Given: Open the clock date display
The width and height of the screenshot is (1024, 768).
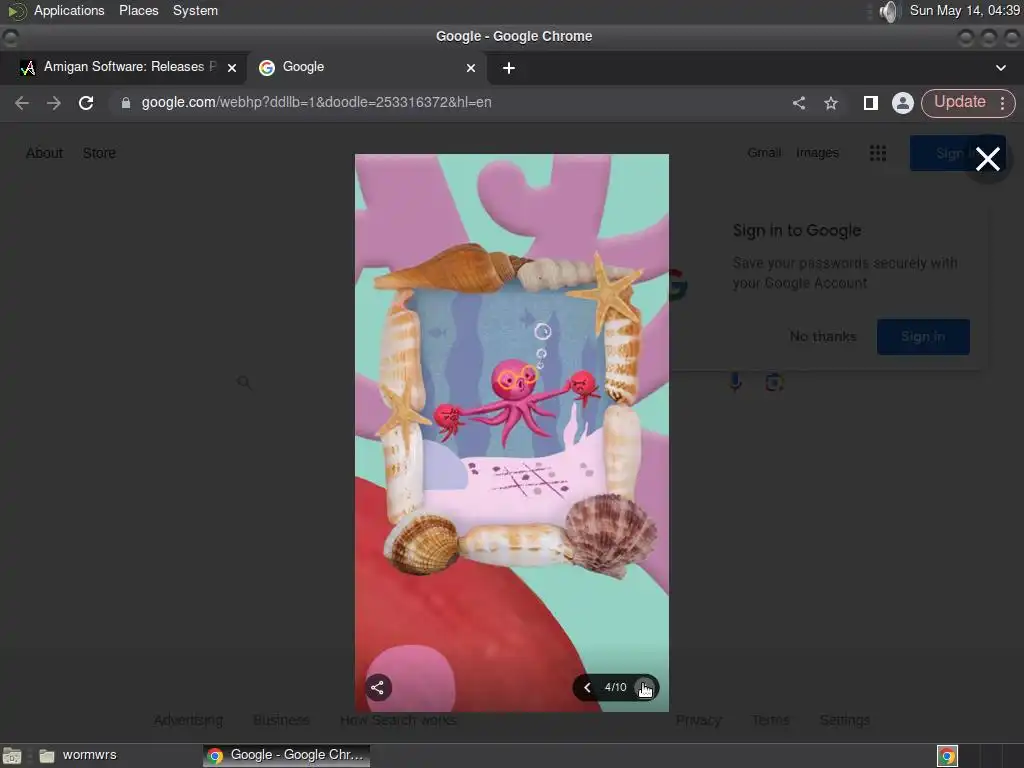Looking at the screenshot, I should (964, 10).
